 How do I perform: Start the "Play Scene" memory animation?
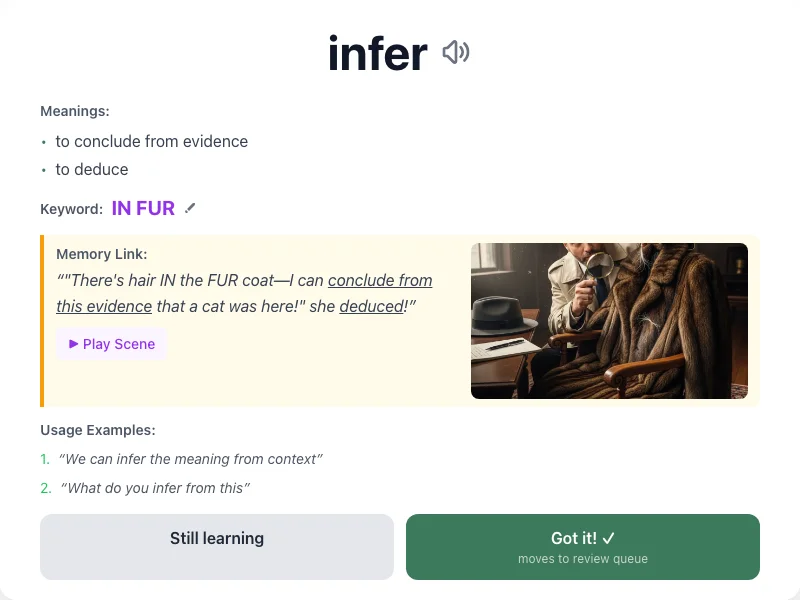[x=111, y=344]
